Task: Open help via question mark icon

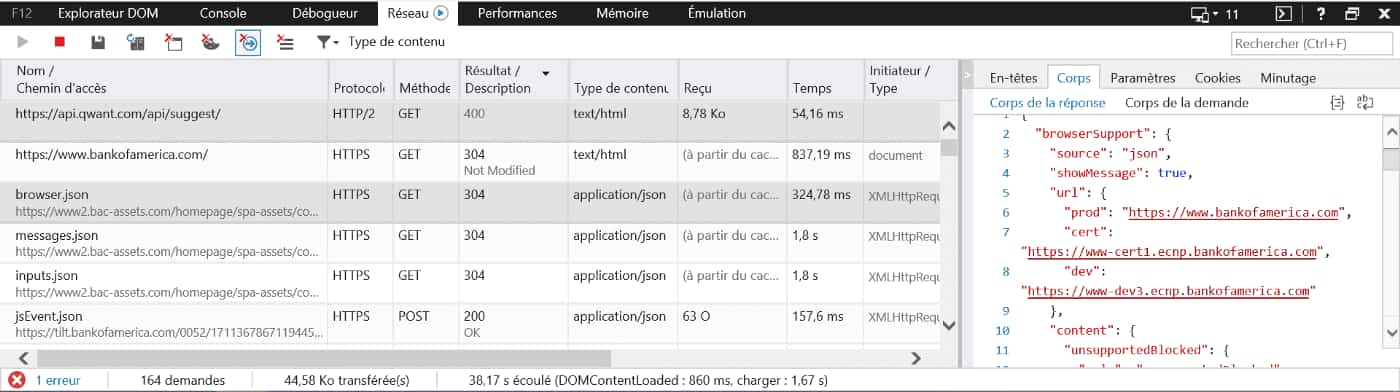Action: pyautogui.click(x=1322, y=13)
